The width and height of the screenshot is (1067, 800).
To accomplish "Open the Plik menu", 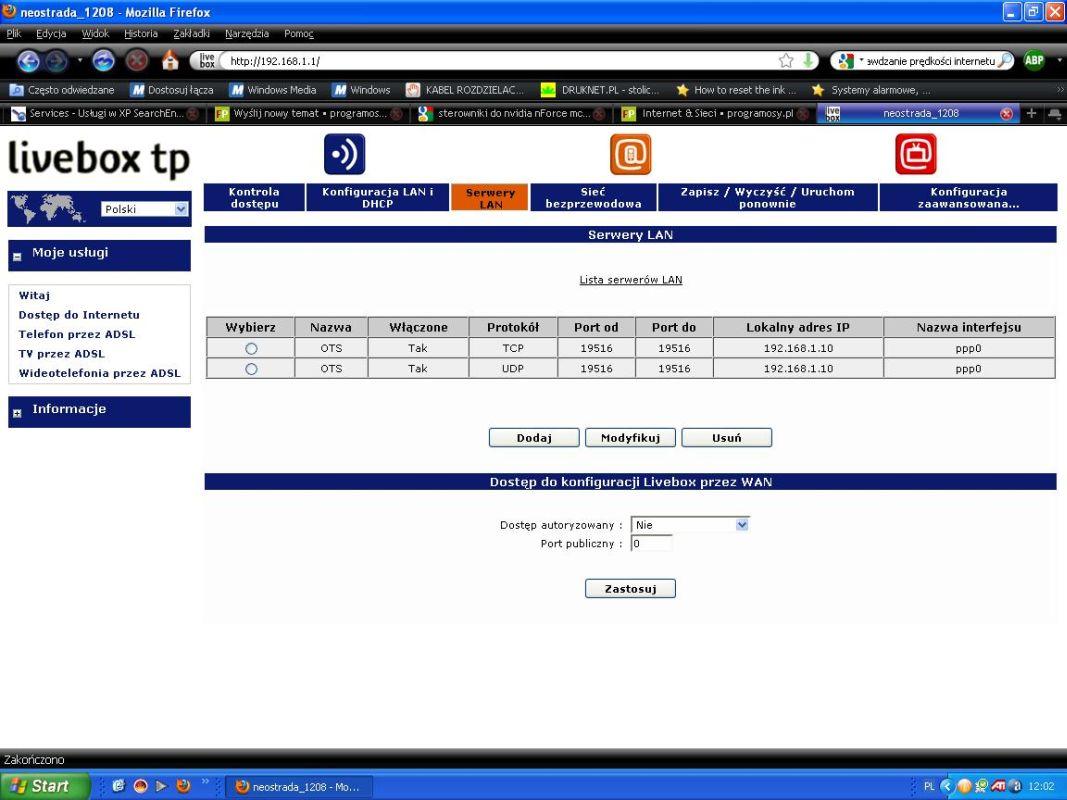I will (x=14, y=33).
